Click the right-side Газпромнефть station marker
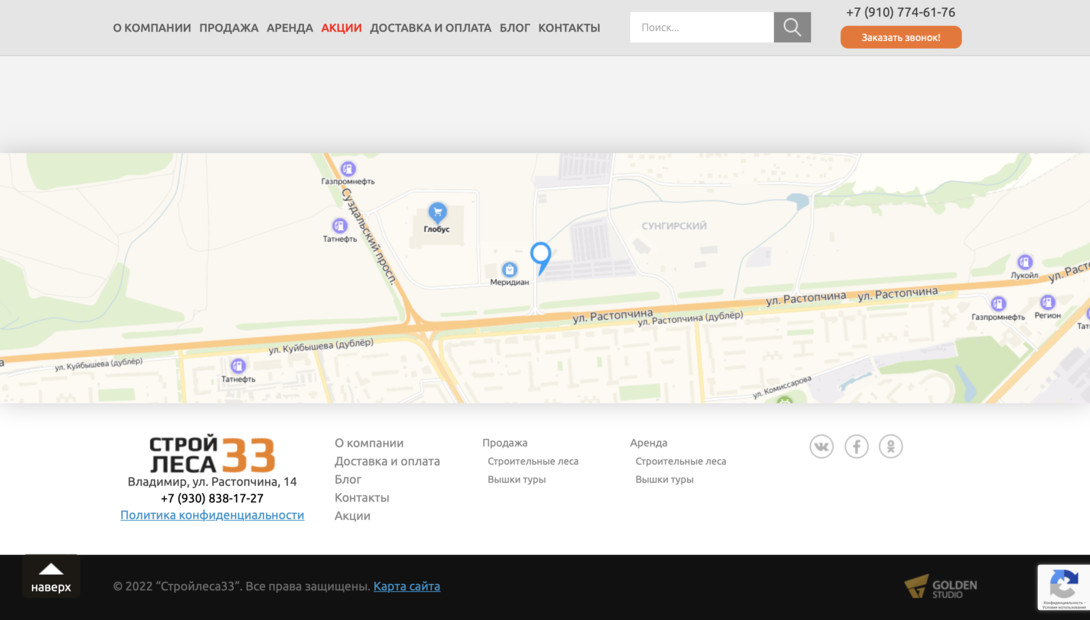This screenshot has height=620, width=1090. (998, 304)
